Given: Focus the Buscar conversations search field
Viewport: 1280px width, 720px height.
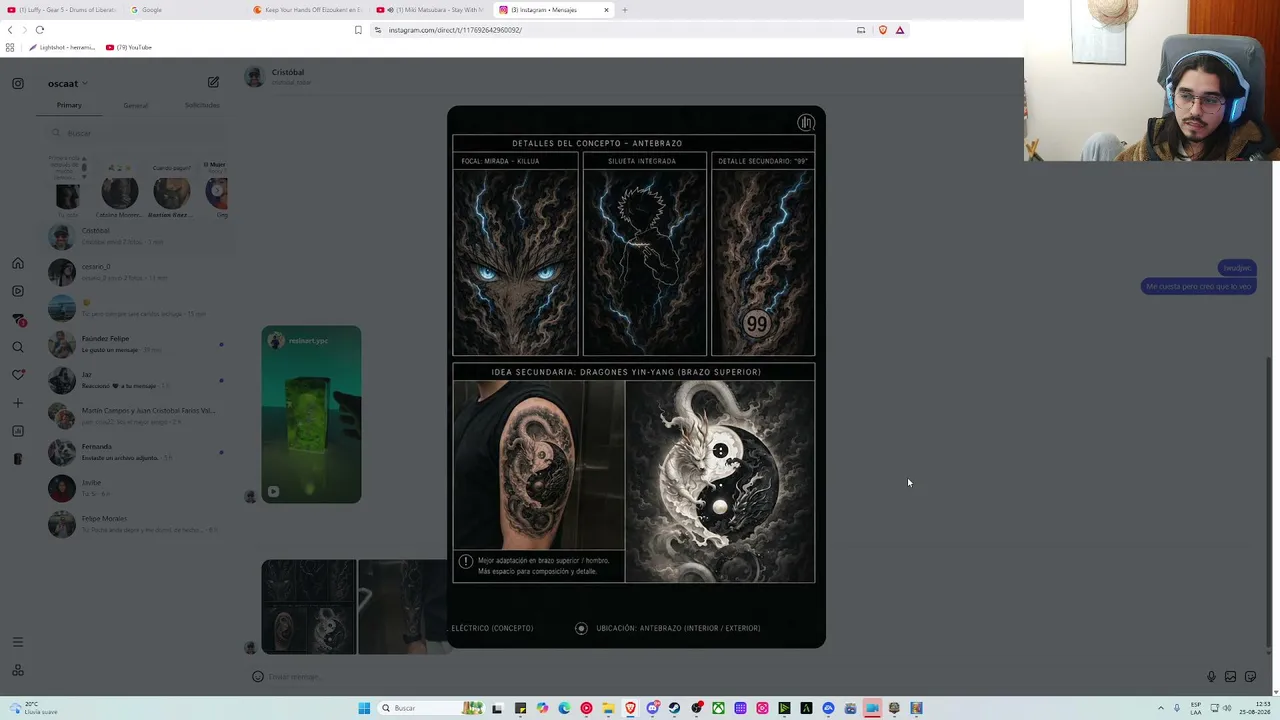Looking at the screenshot, I should coord(138,133).
